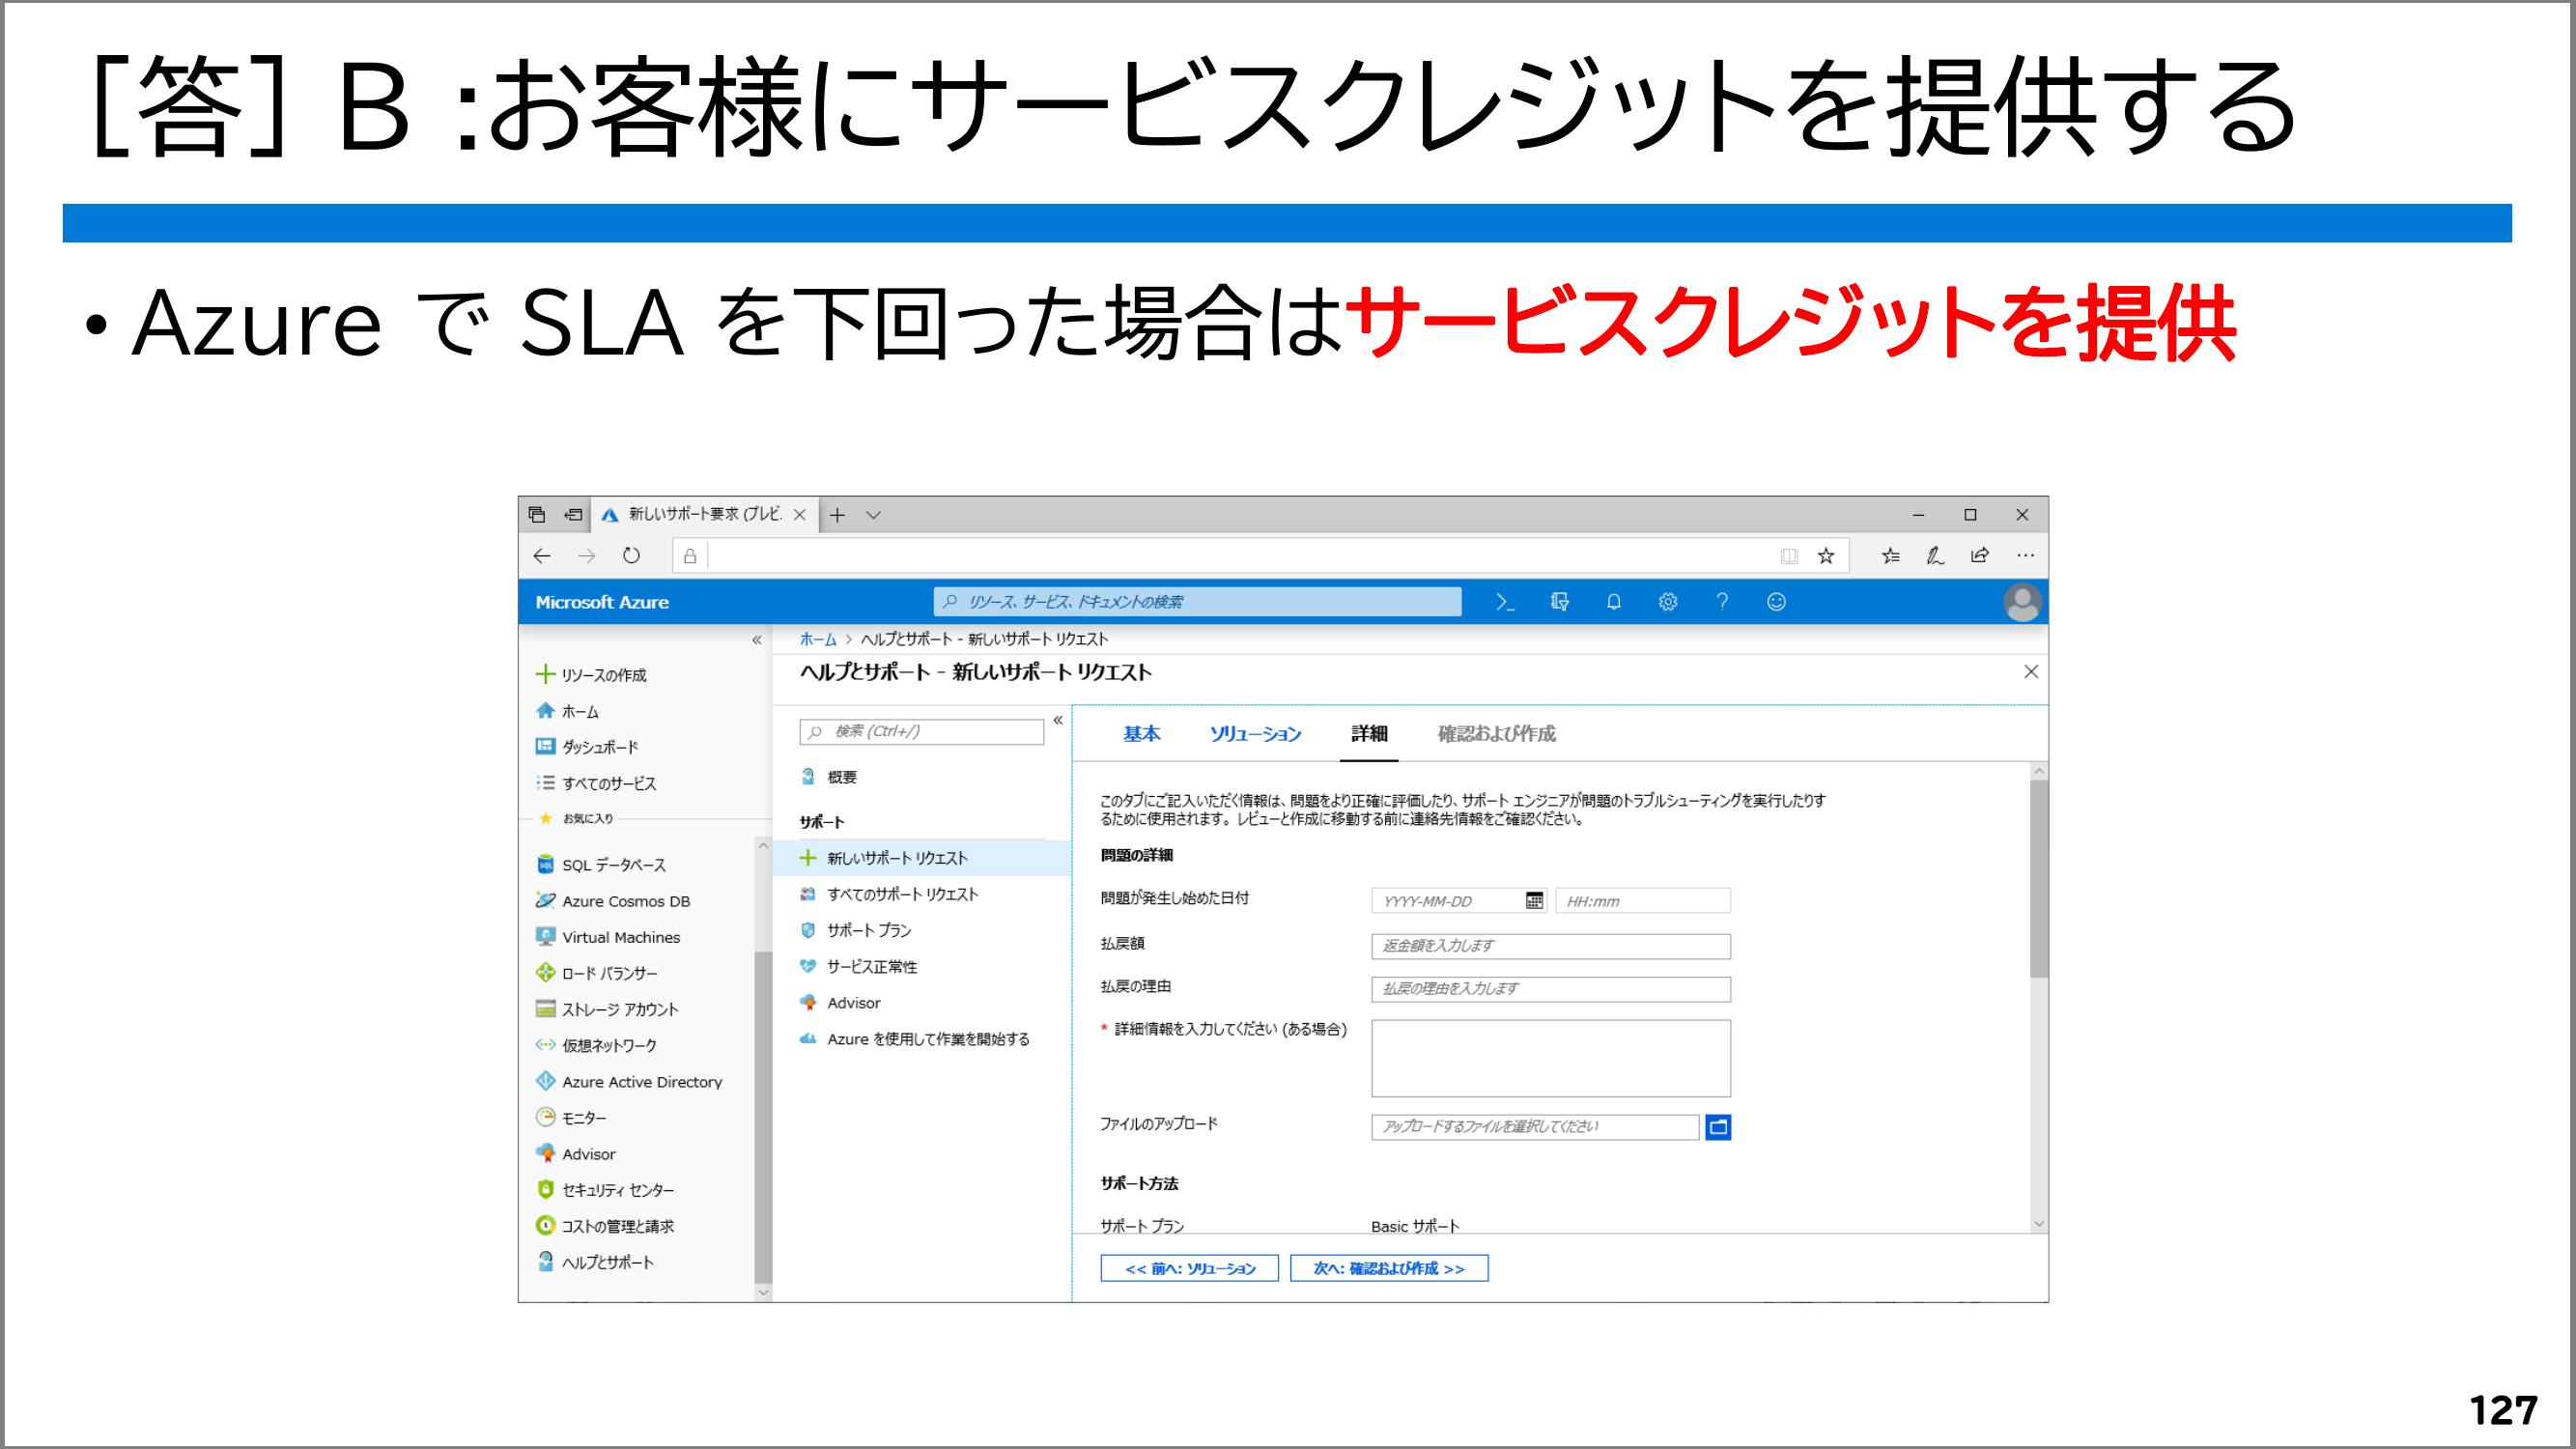Open the date picker calendar icon

coord(1534,901)
